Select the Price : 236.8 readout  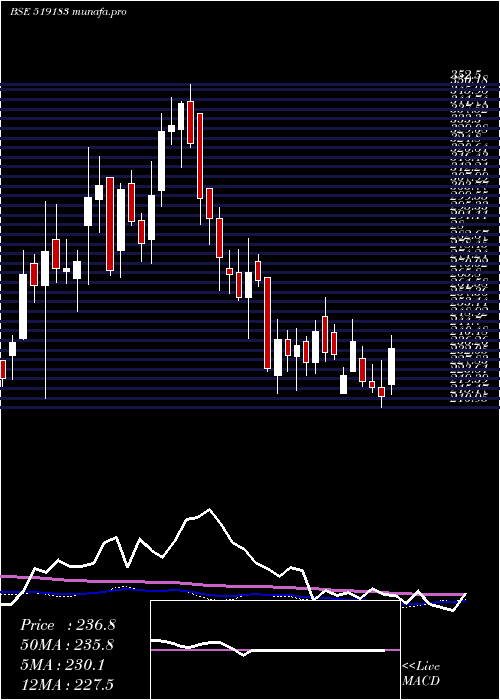(x=68, y=625)
